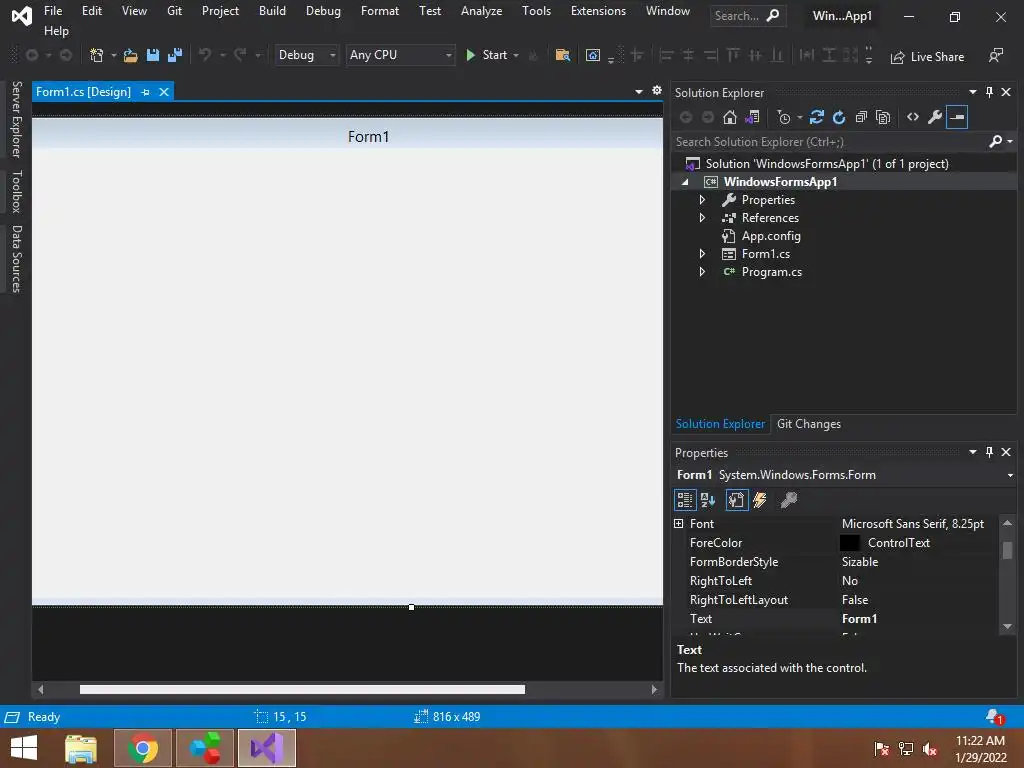
Task: Open File Explorer from the taskbar
Action: (x=80, y=748)
